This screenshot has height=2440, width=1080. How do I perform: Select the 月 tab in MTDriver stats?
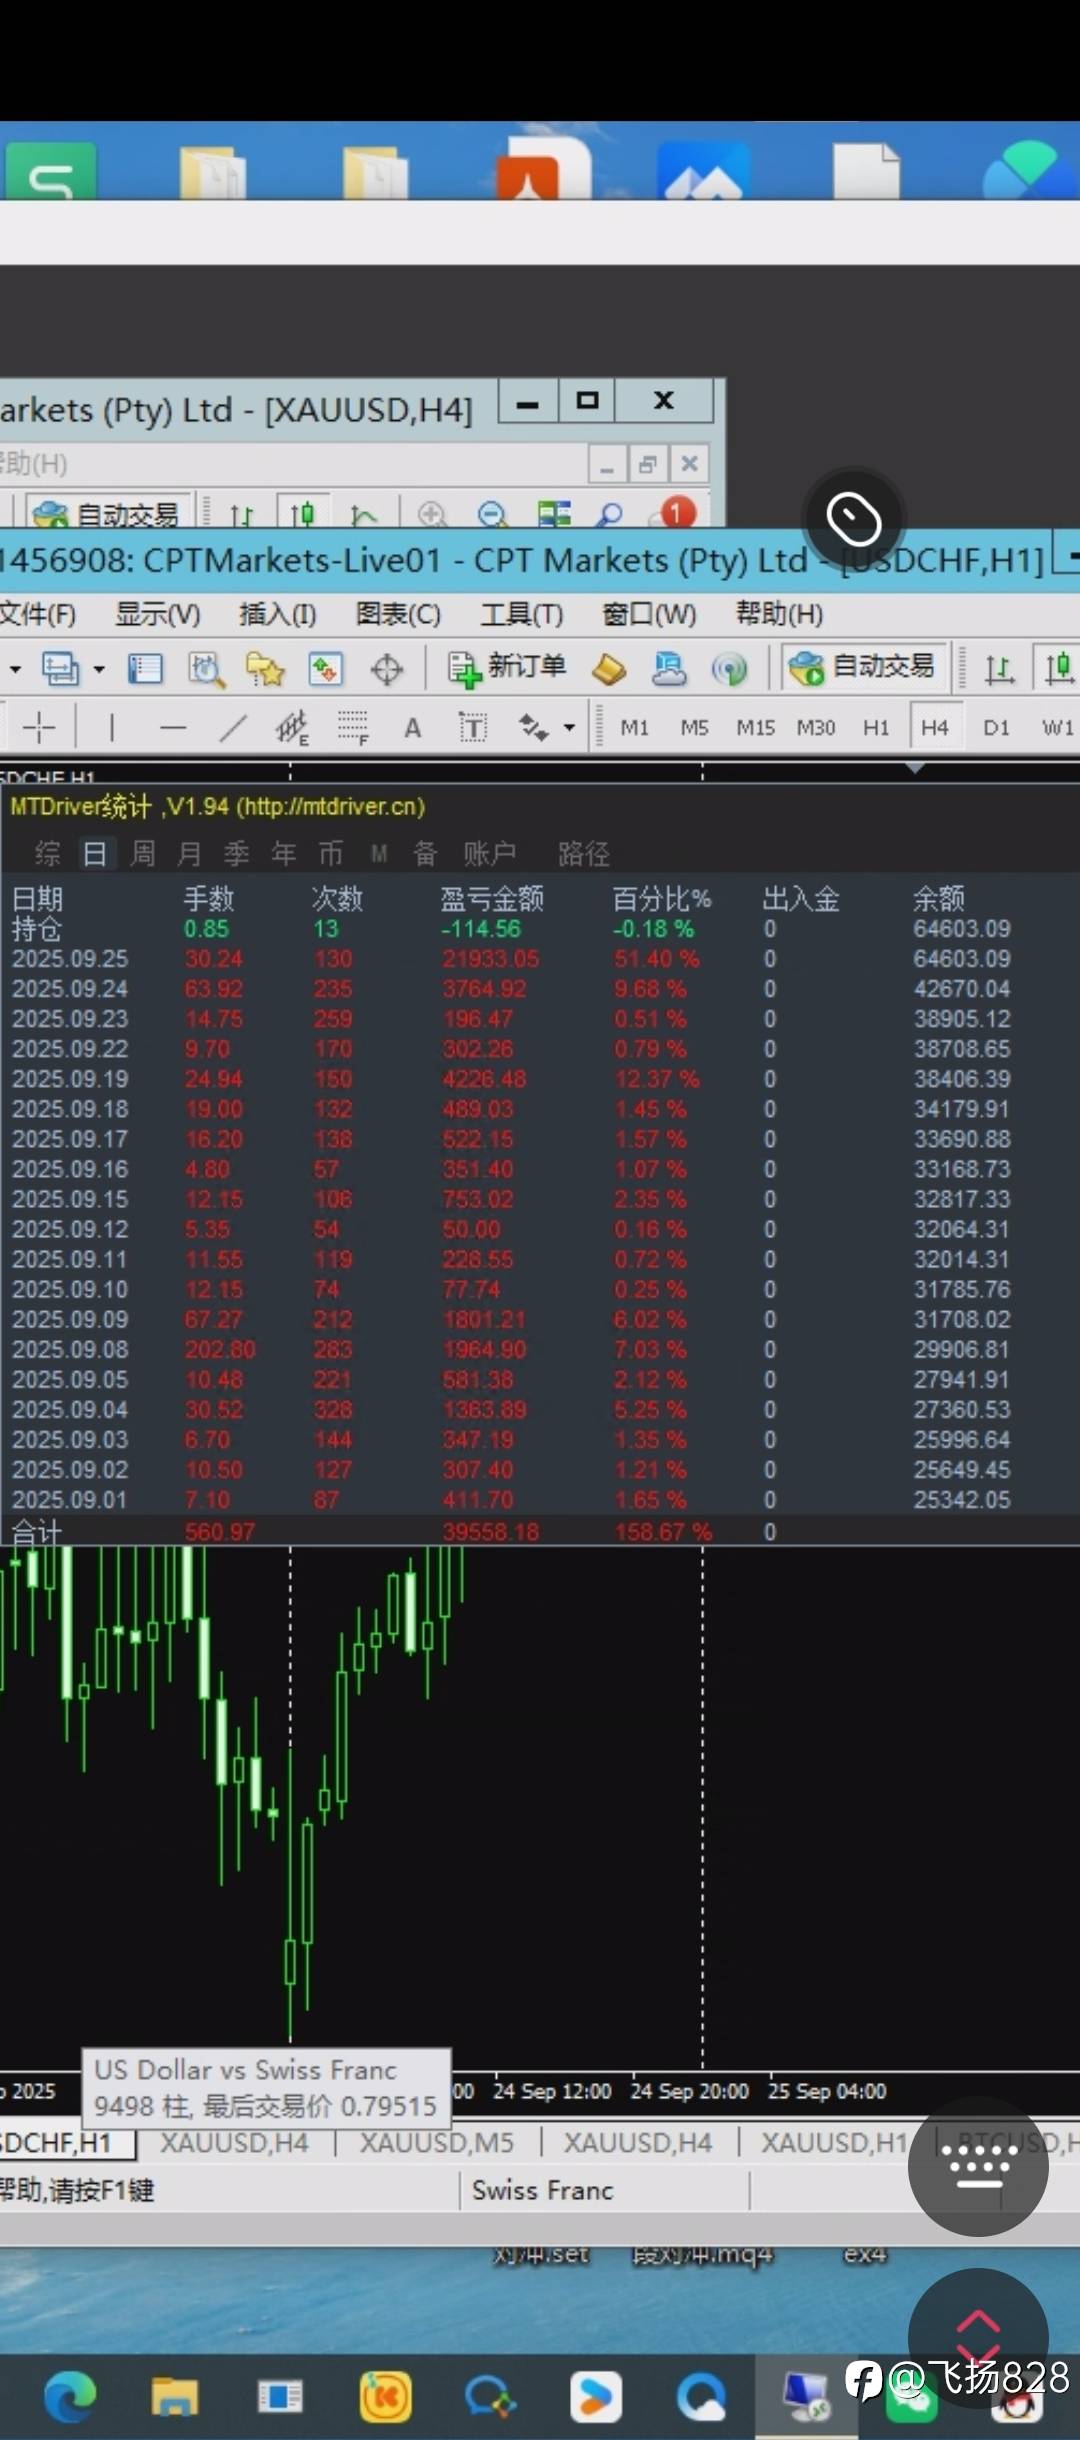[189, 853]
